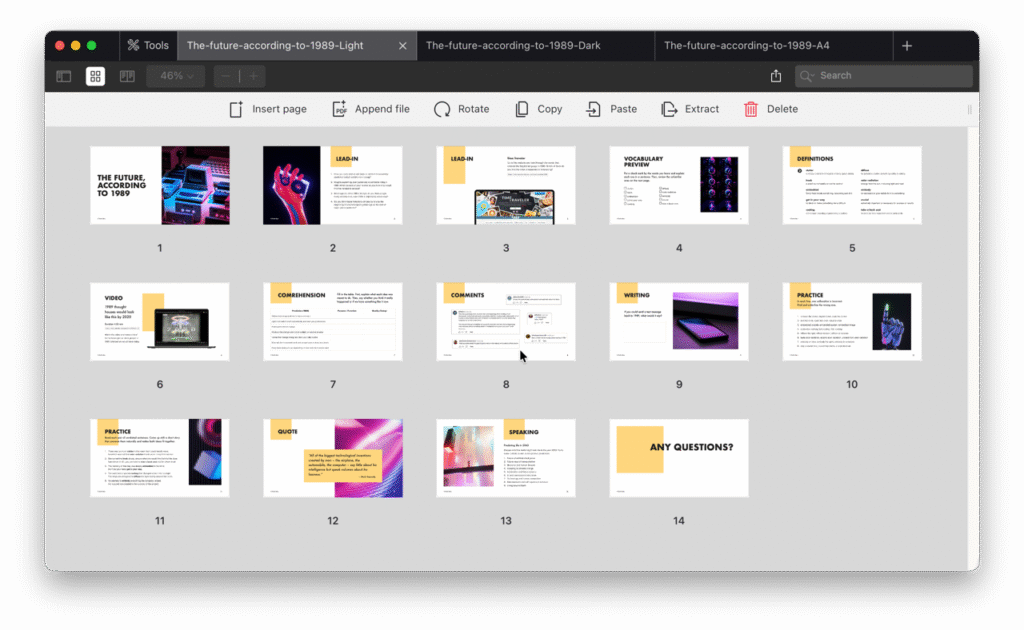This screenshot has height=630, width=1024.
Task: Zoom in with the plus button
Action: click(254, 76)
